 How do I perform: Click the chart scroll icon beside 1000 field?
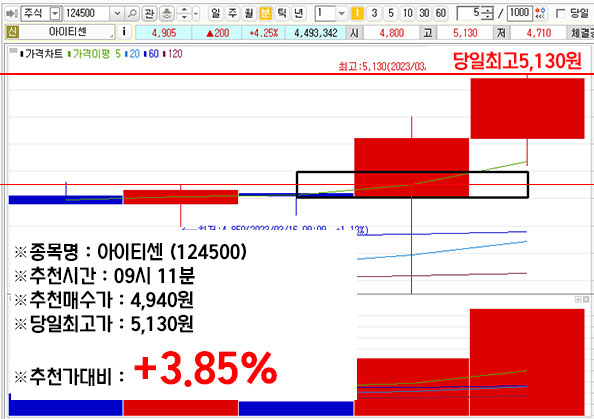pyautogui.click(x=541, y=14)
